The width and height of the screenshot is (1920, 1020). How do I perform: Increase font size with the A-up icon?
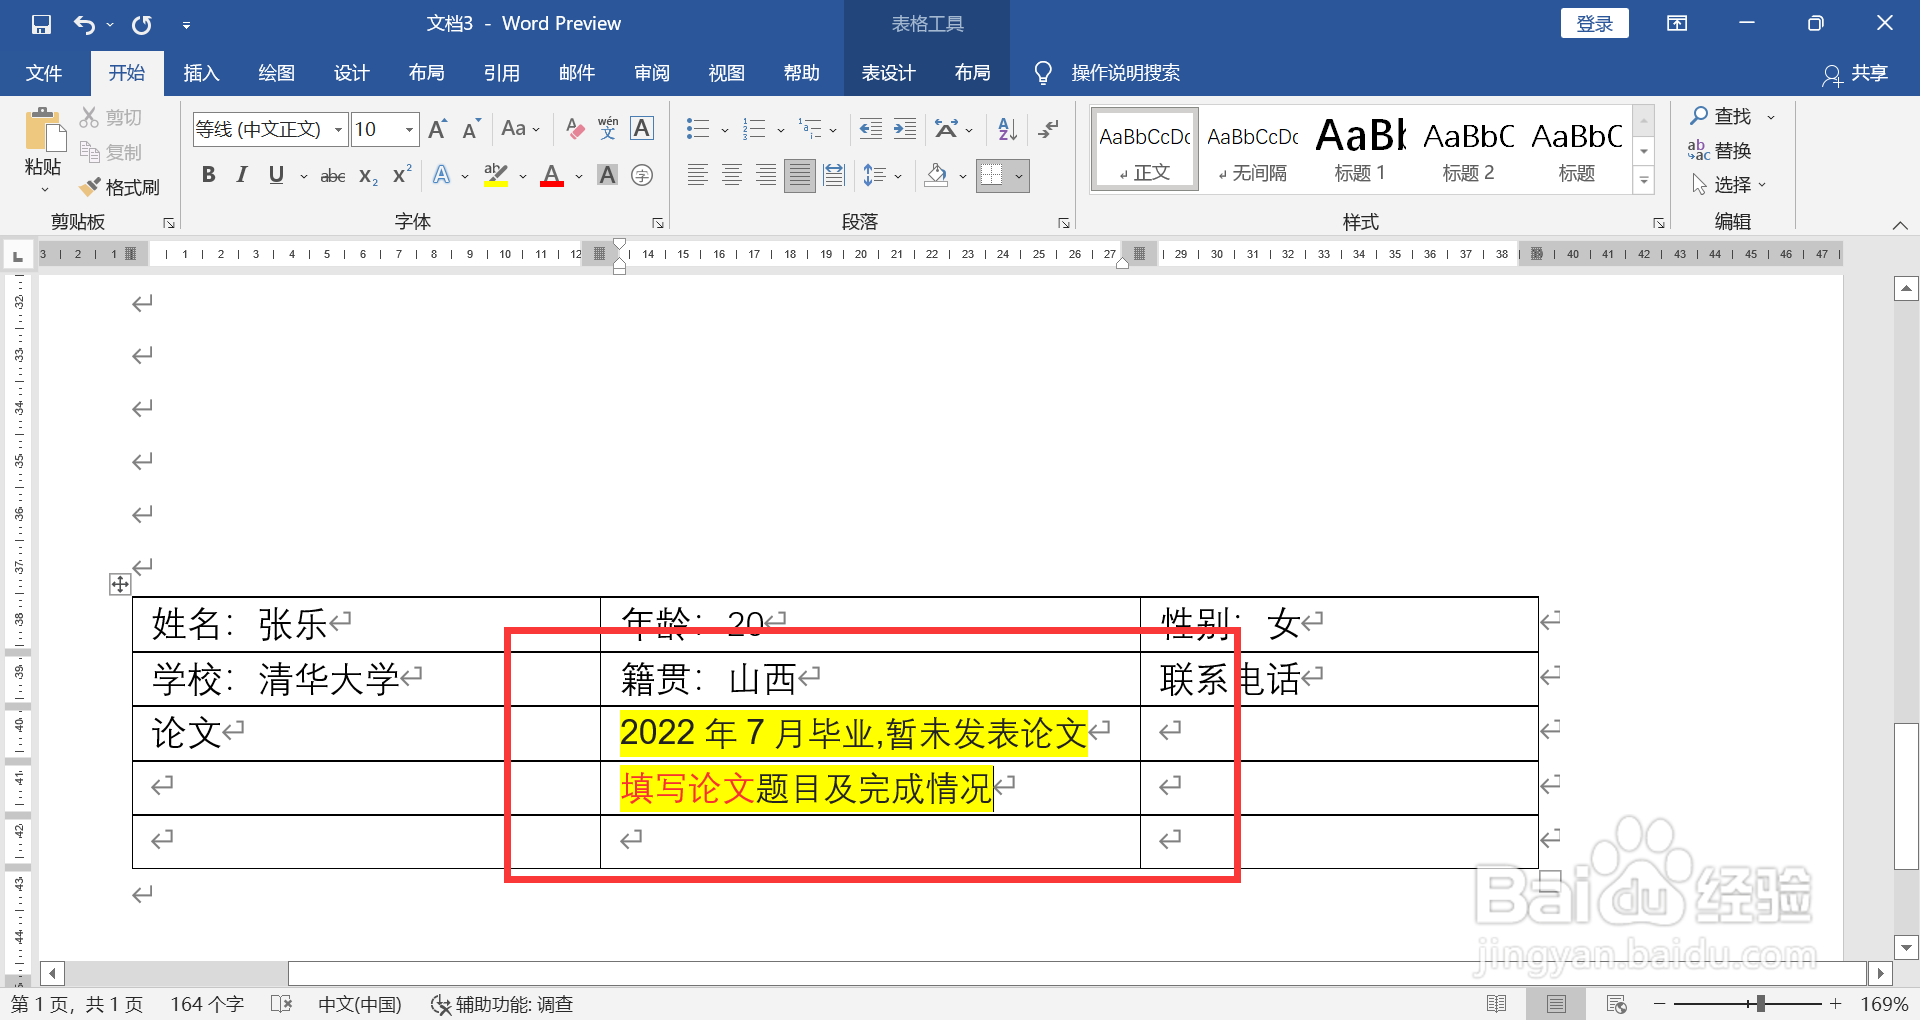pos(438,129)
